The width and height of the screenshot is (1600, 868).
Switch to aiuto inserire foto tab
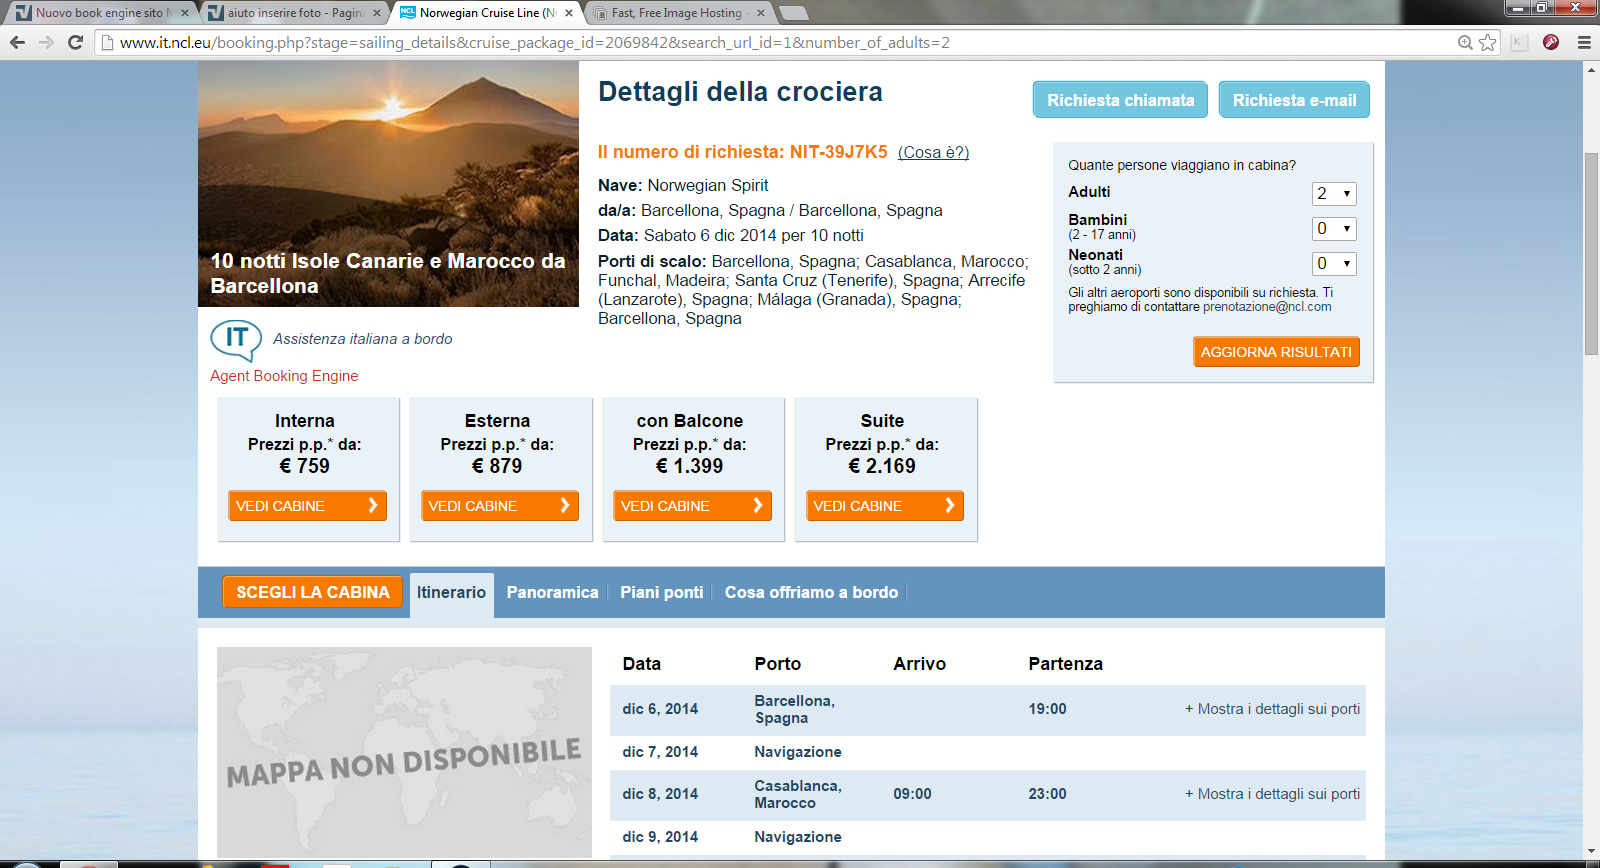[294, 13]
